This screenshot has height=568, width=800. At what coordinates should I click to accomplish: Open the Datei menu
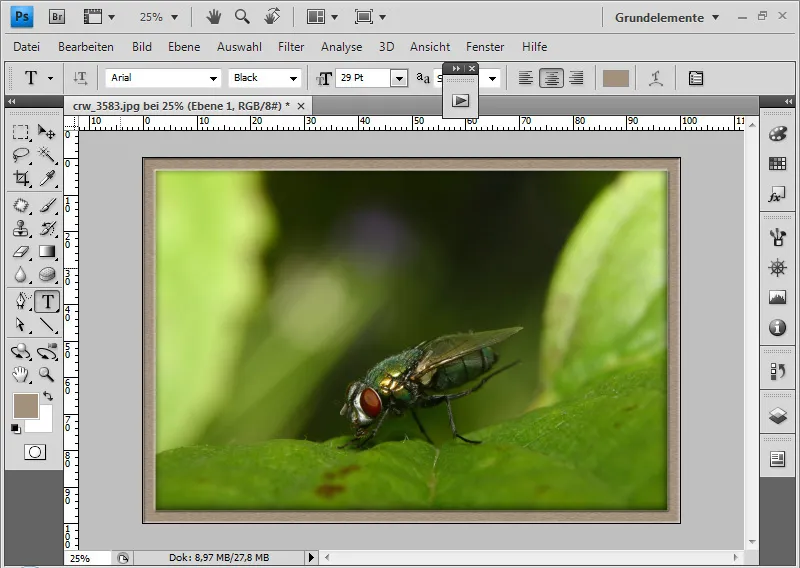[x=27, y=47]
